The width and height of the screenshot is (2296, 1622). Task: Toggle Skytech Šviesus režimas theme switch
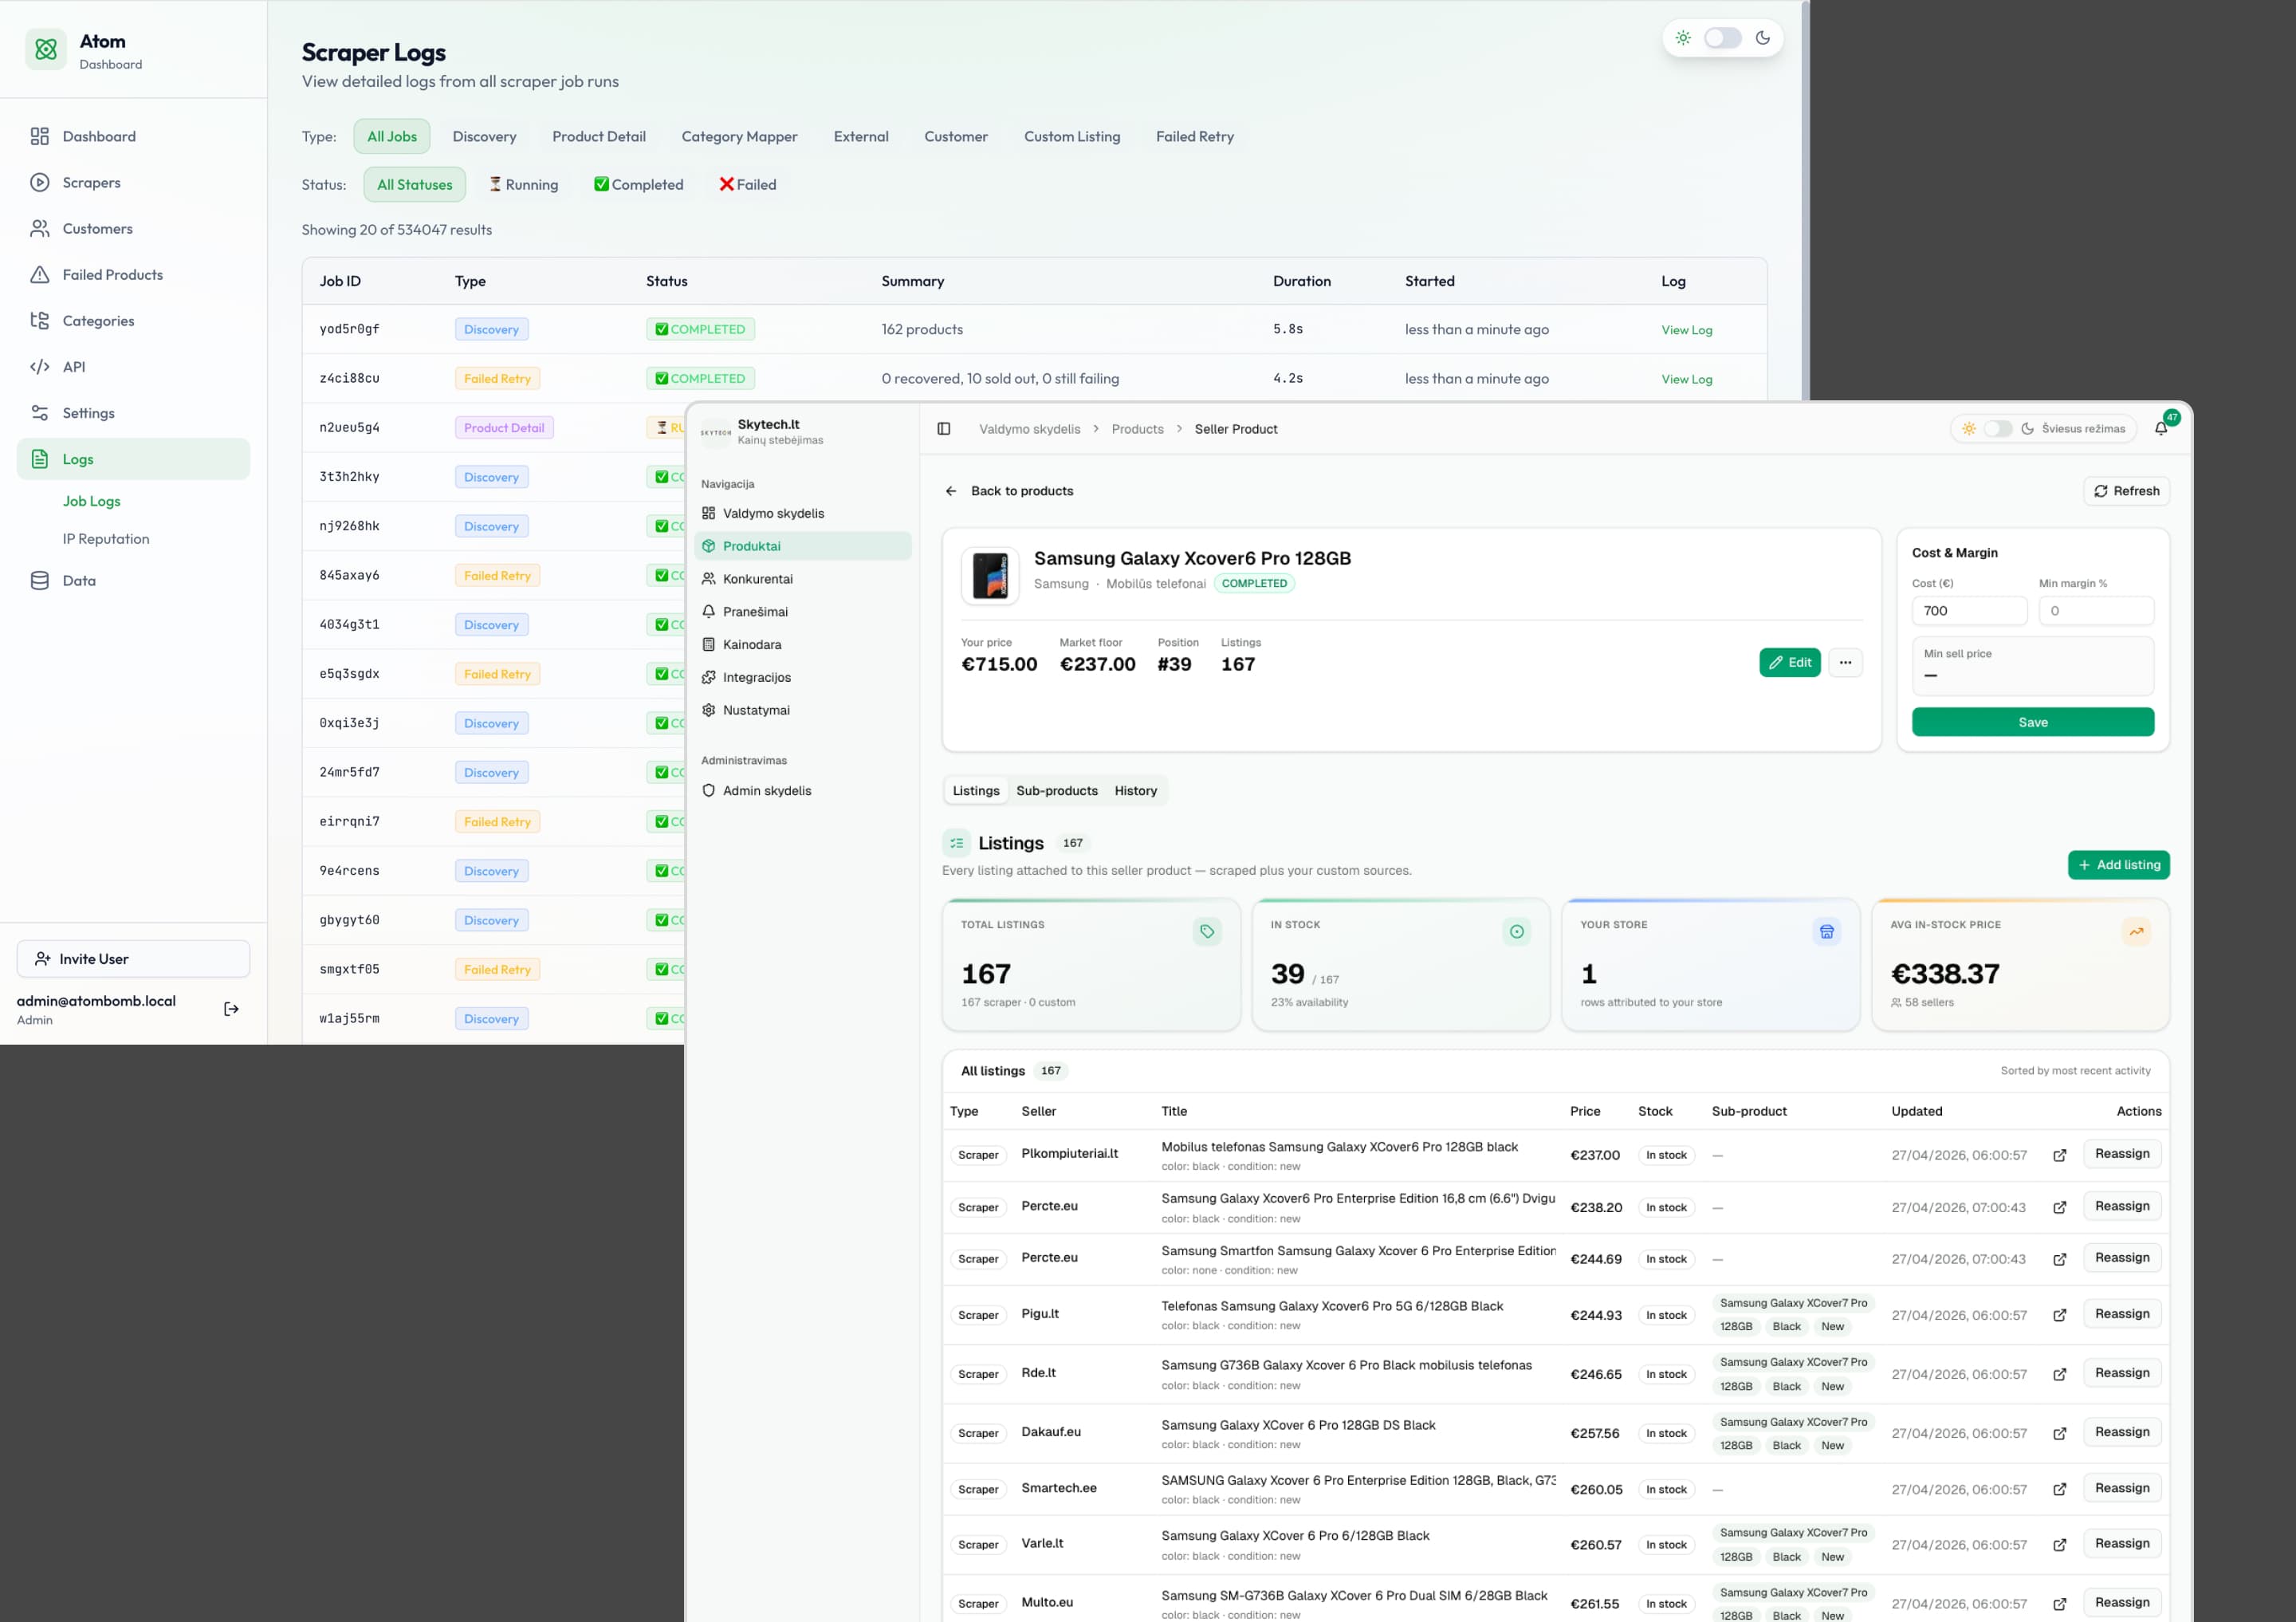1997,429
